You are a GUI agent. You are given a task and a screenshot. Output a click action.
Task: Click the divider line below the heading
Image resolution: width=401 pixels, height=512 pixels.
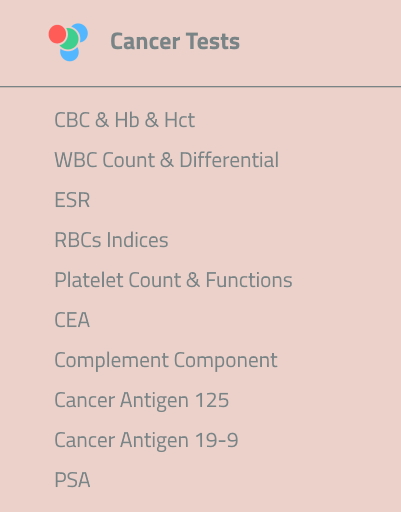coord(200,86)
